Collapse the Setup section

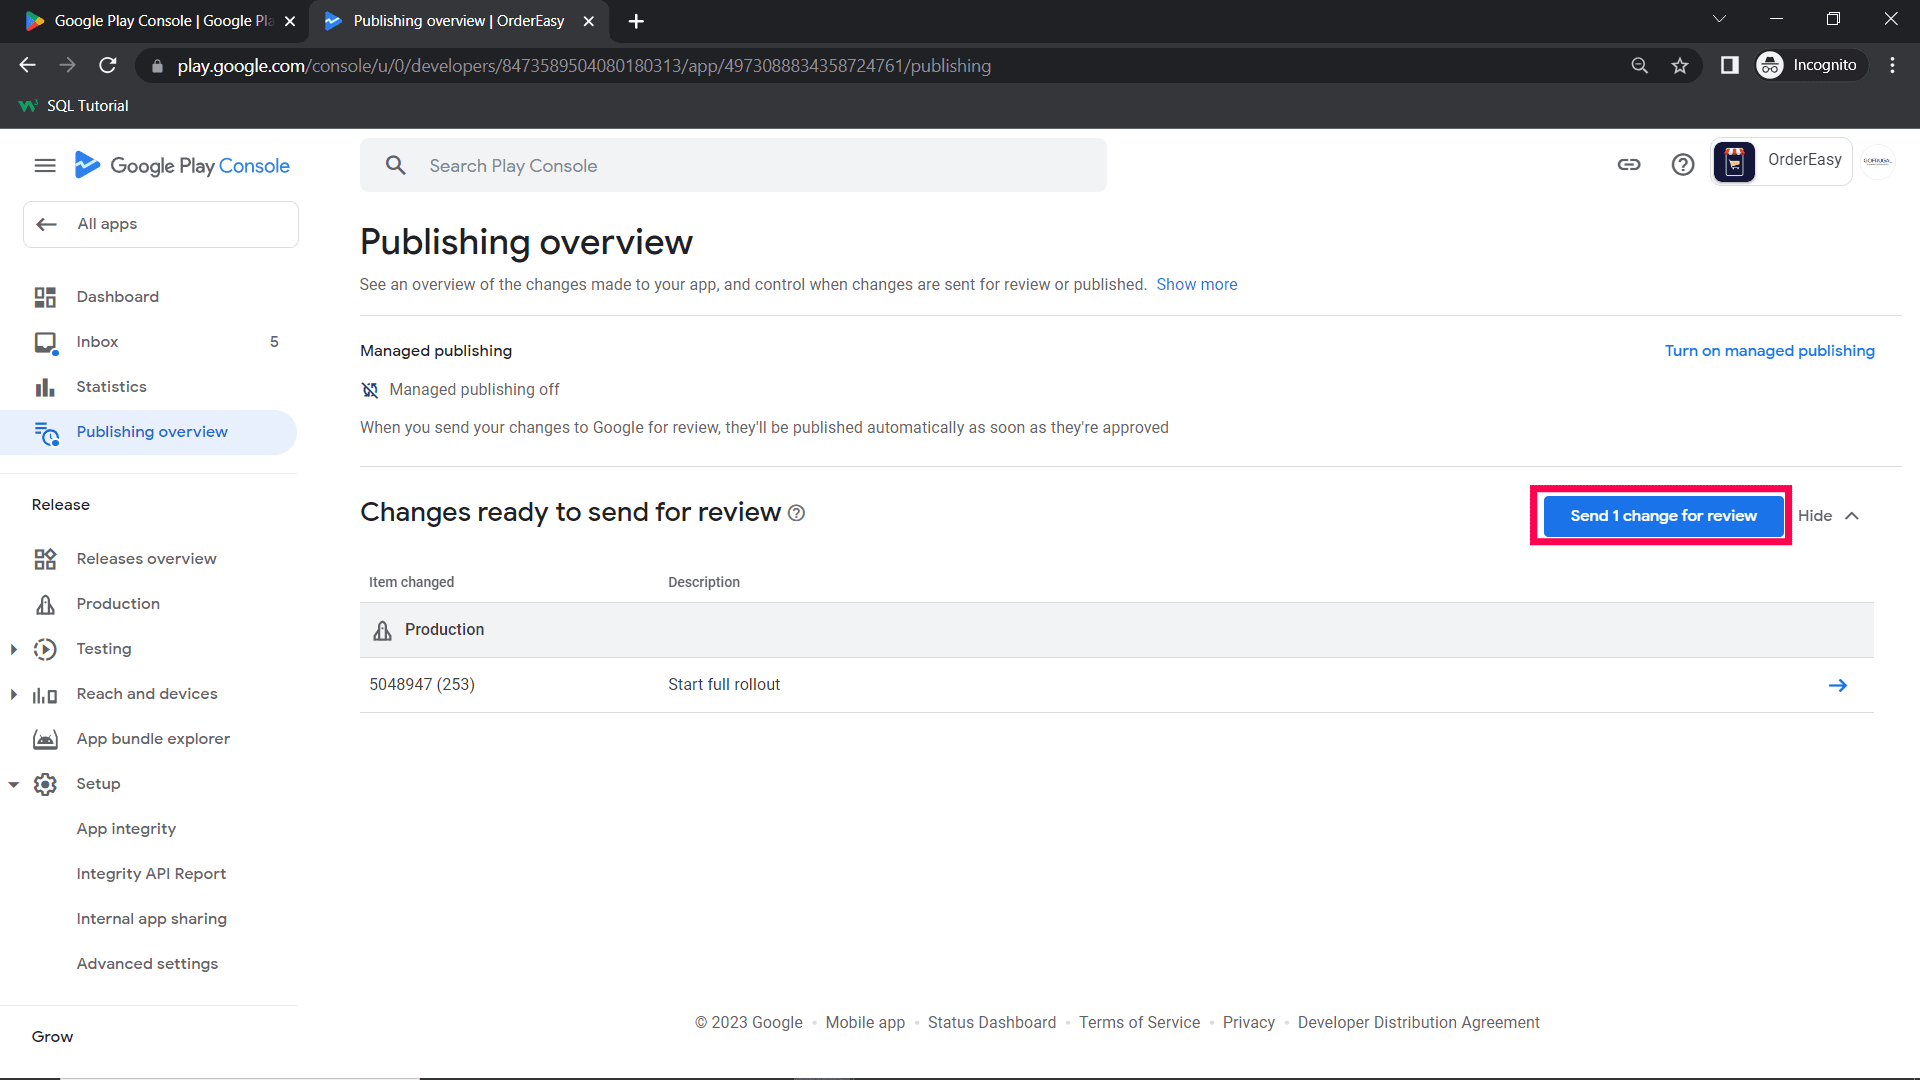pyautogui.click(x=14, y=784)
